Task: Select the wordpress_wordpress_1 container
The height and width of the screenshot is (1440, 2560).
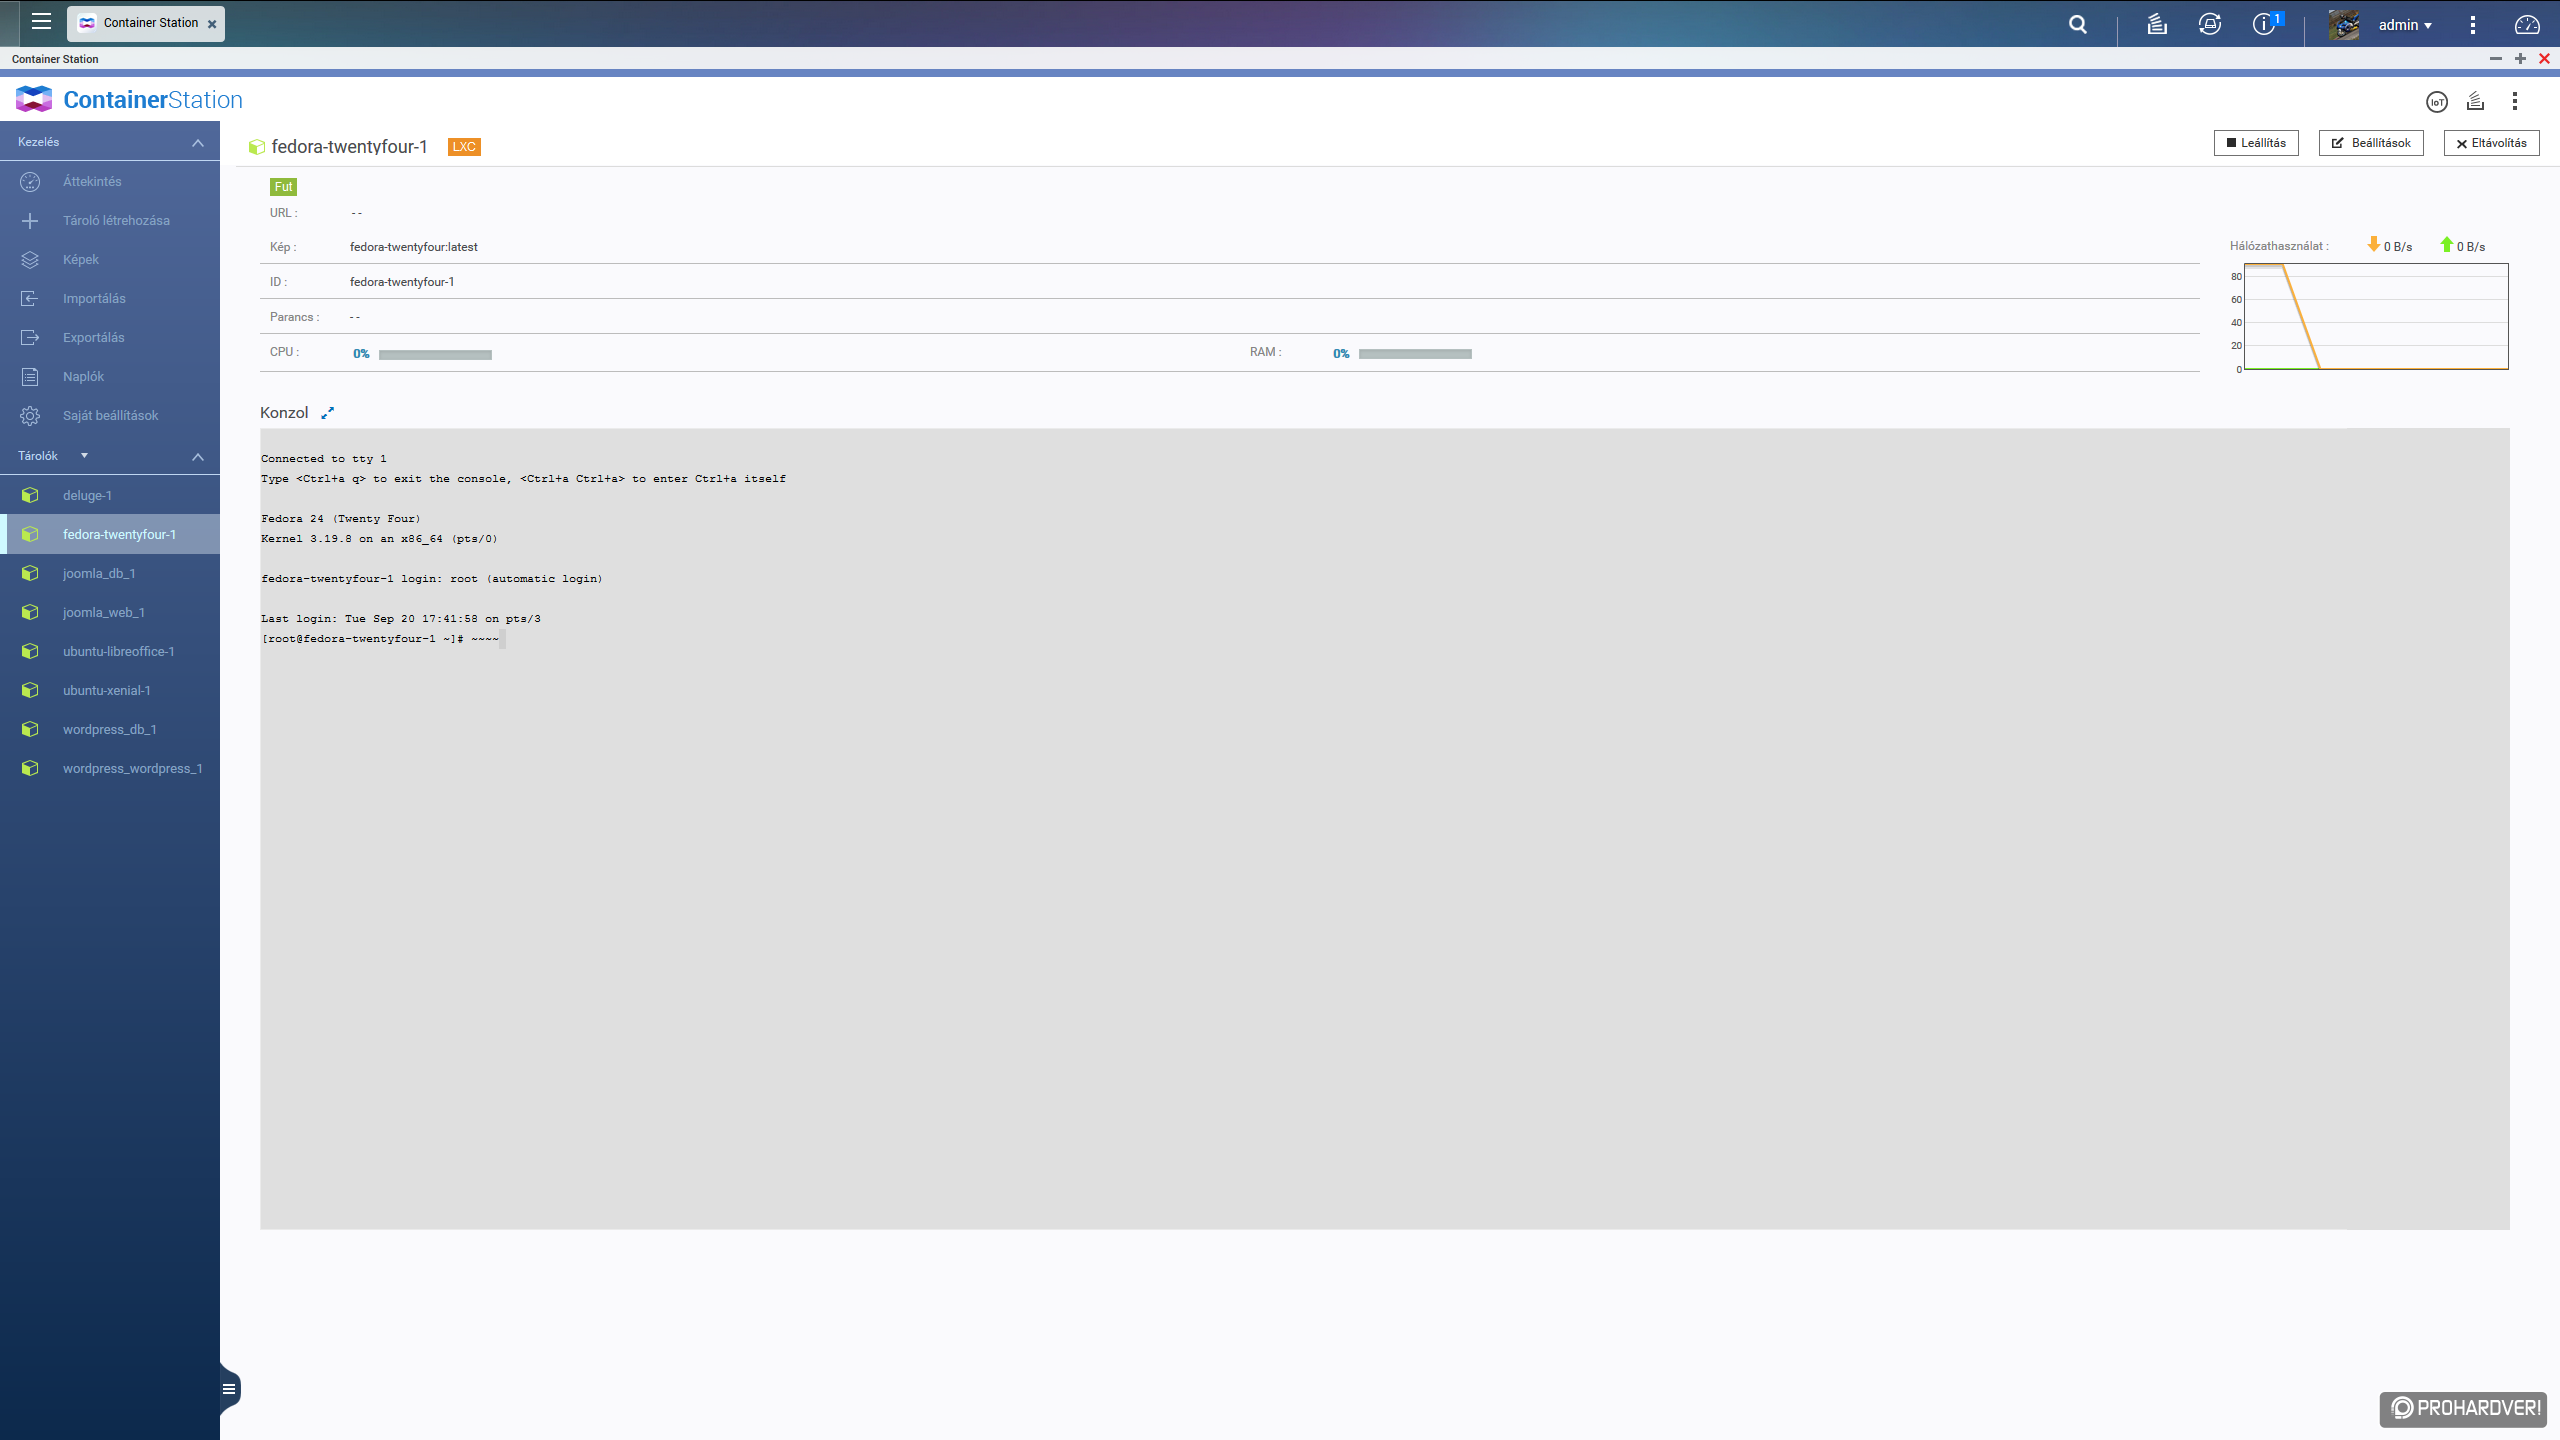Action: point(110,768)
